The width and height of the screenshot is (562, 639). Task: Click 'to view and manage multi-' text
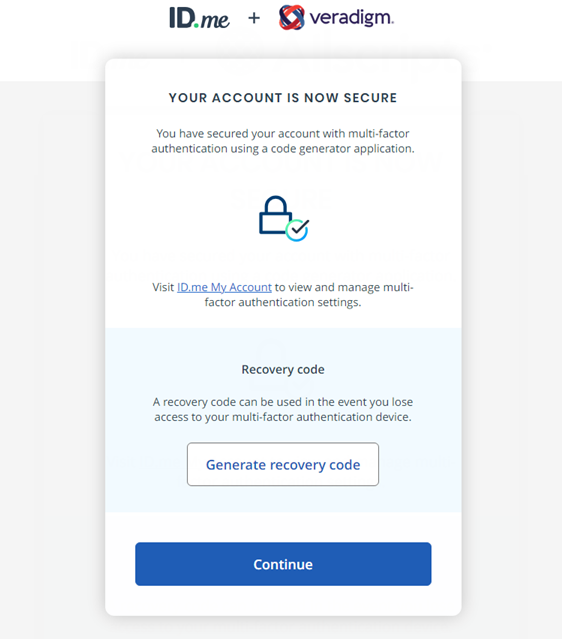(x=344, y=287)
